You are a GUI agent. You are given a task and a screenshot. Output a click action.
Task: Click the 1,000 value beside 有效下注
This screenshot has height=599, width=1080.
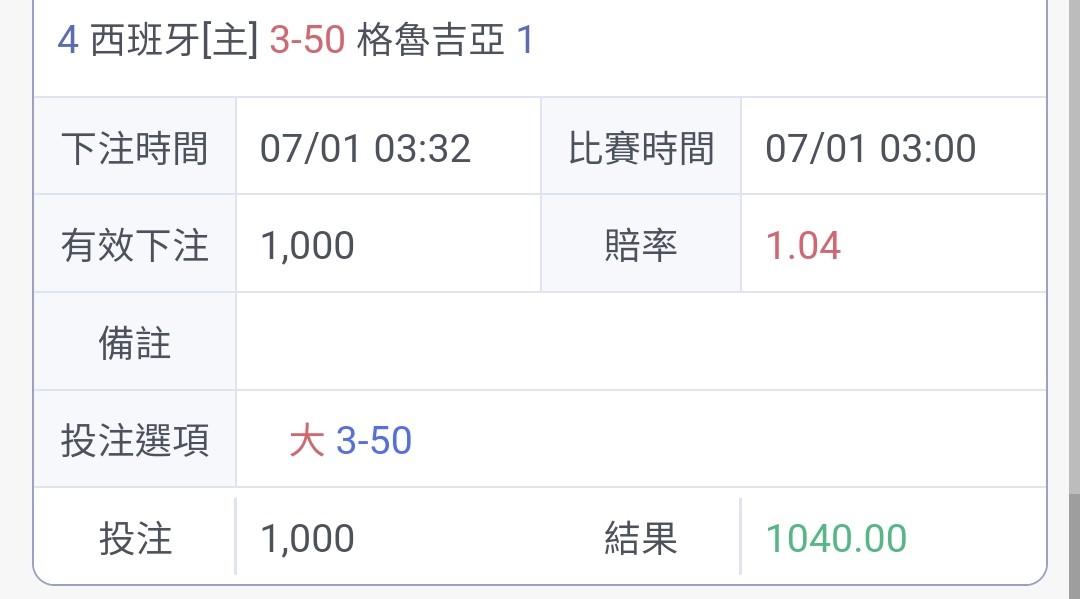tap(307, 245)
